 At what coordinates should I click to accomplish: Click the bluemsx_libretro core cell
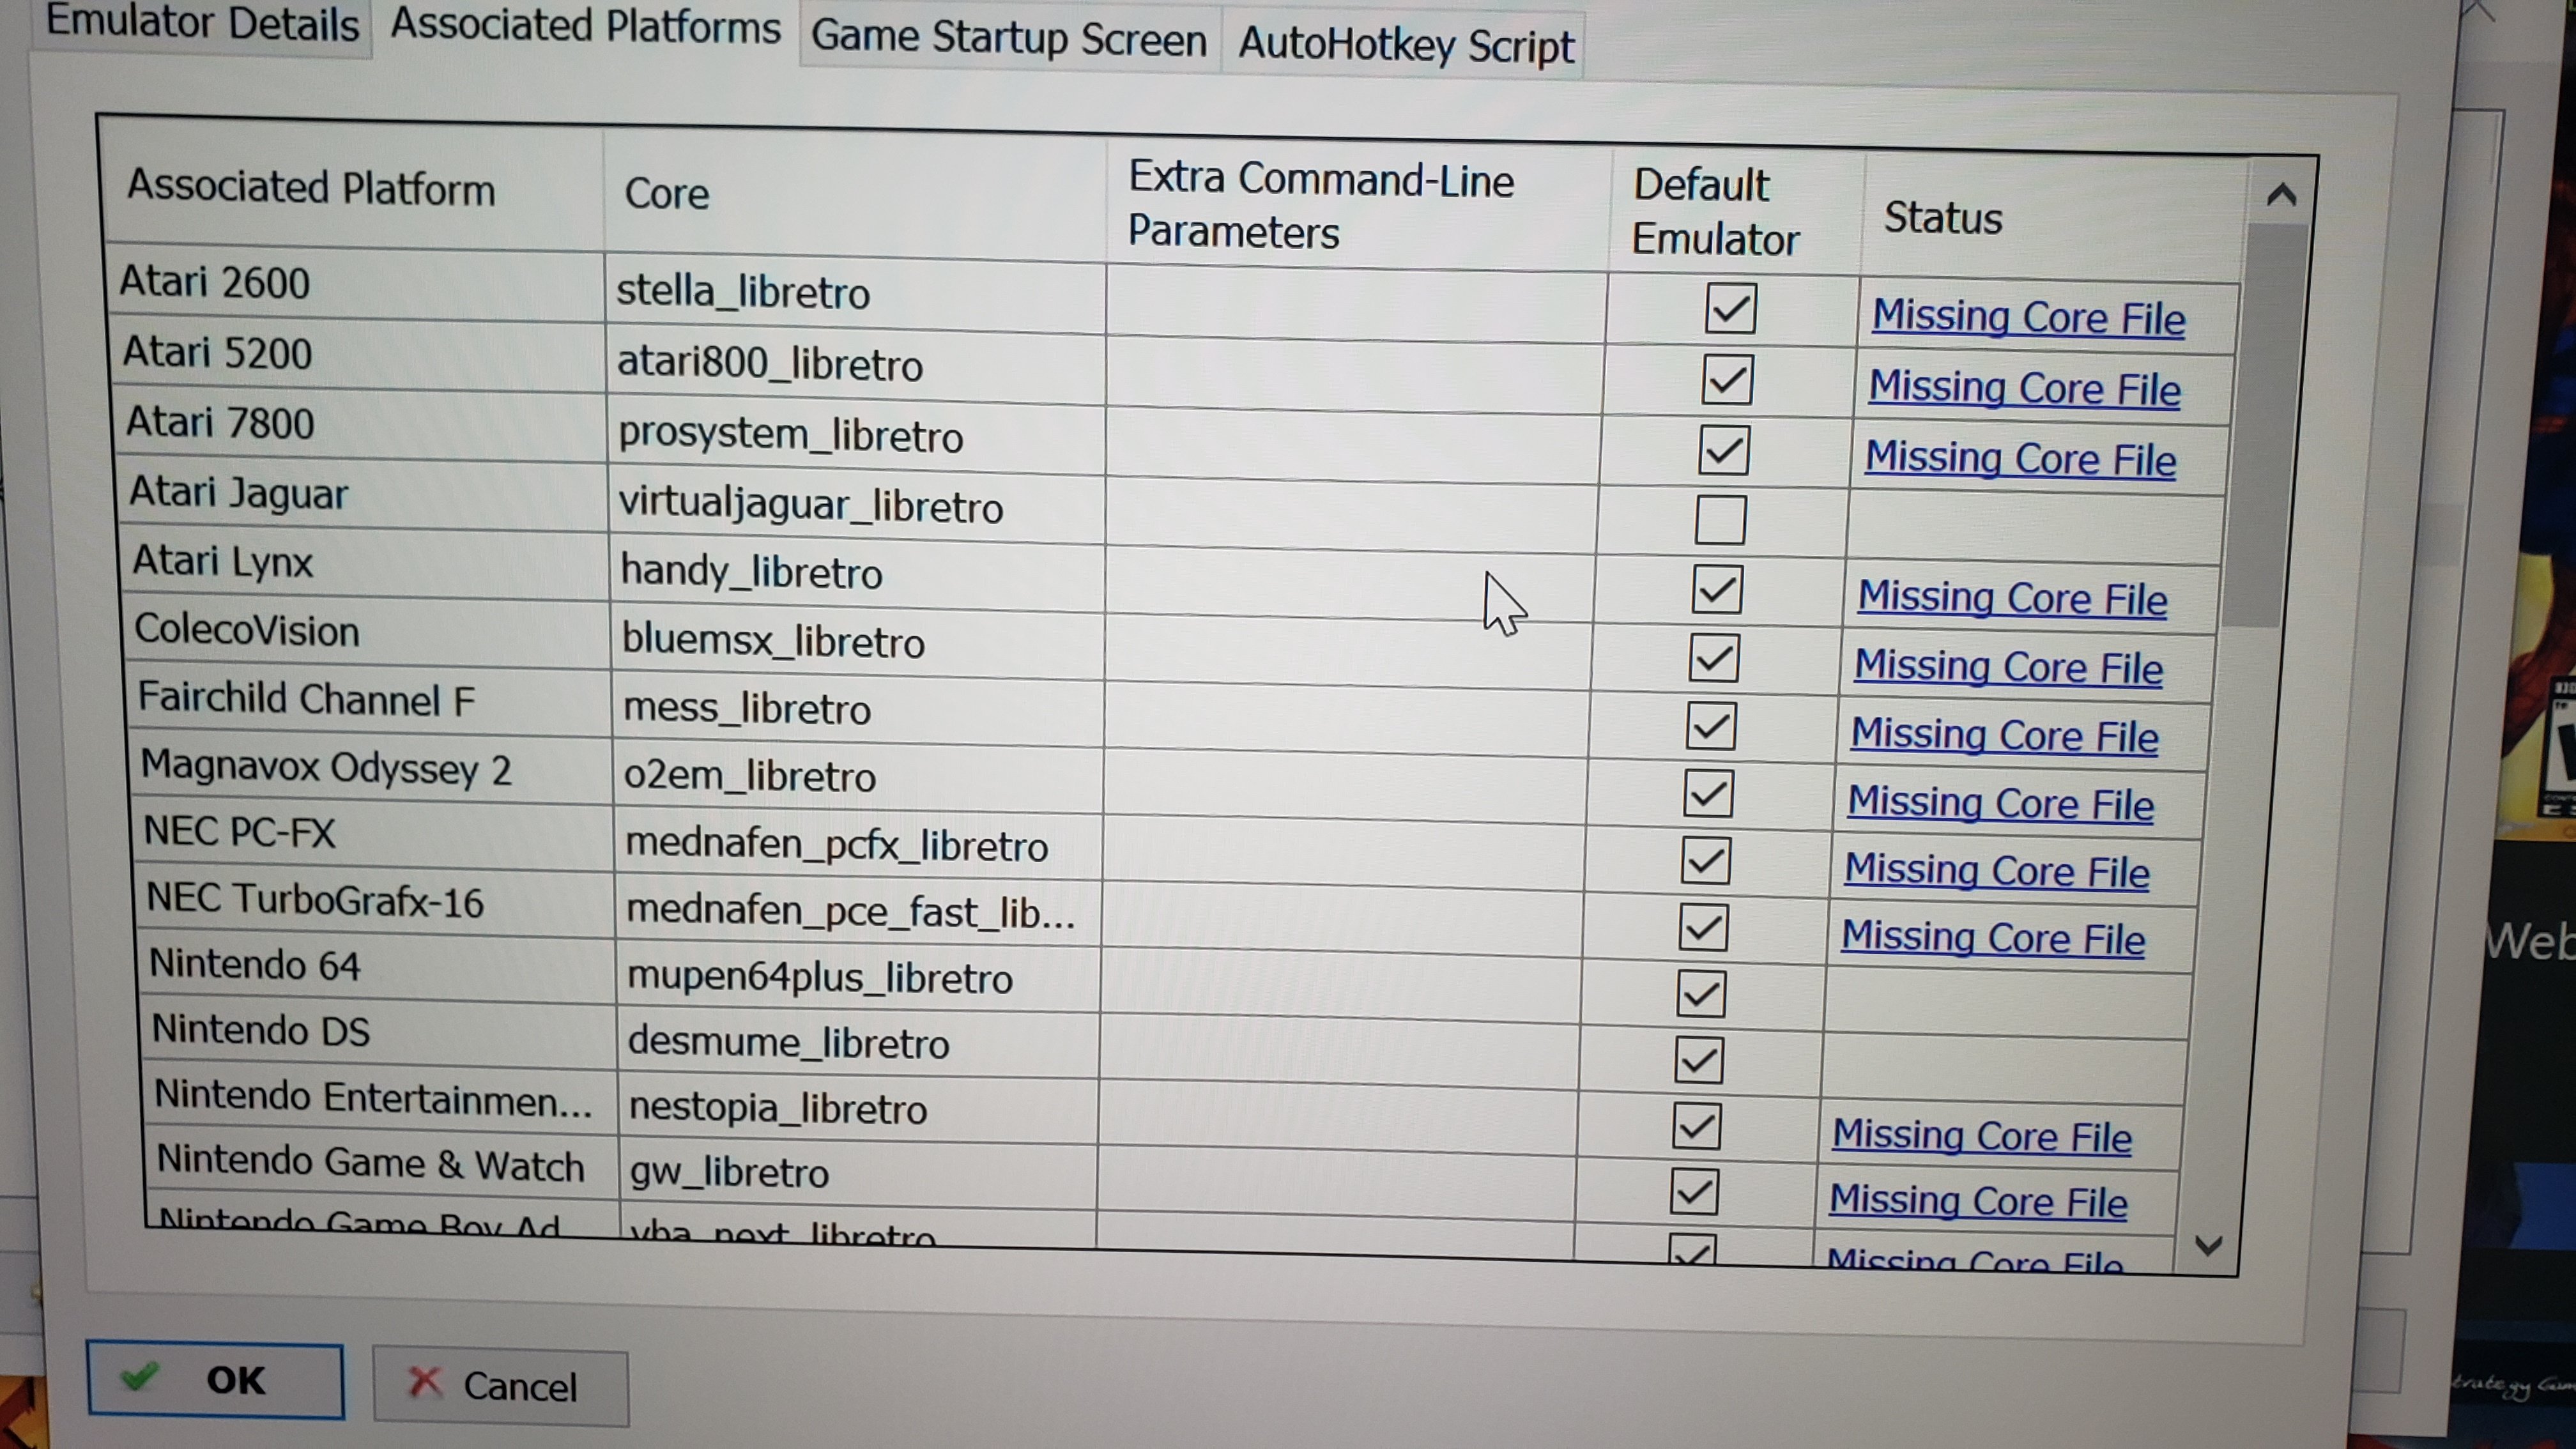857,642
